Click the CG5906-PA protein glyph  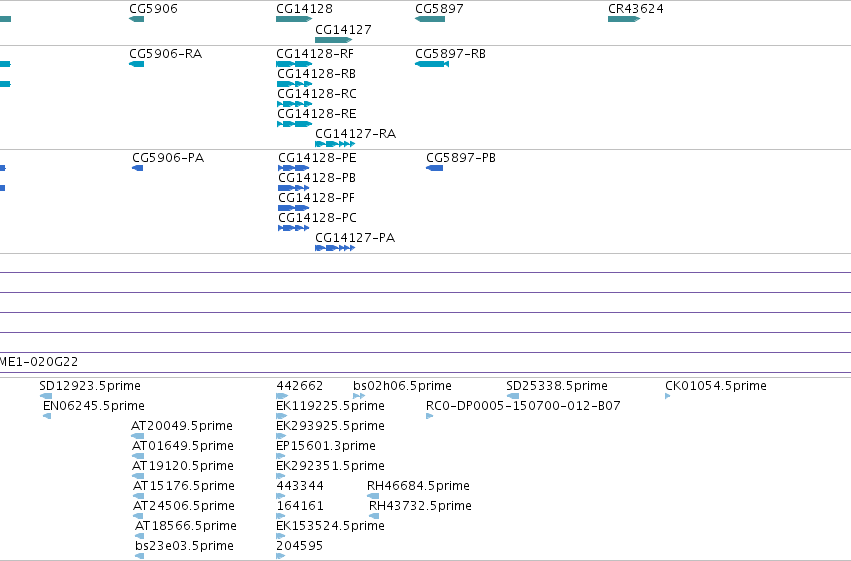tap(138, 168)
